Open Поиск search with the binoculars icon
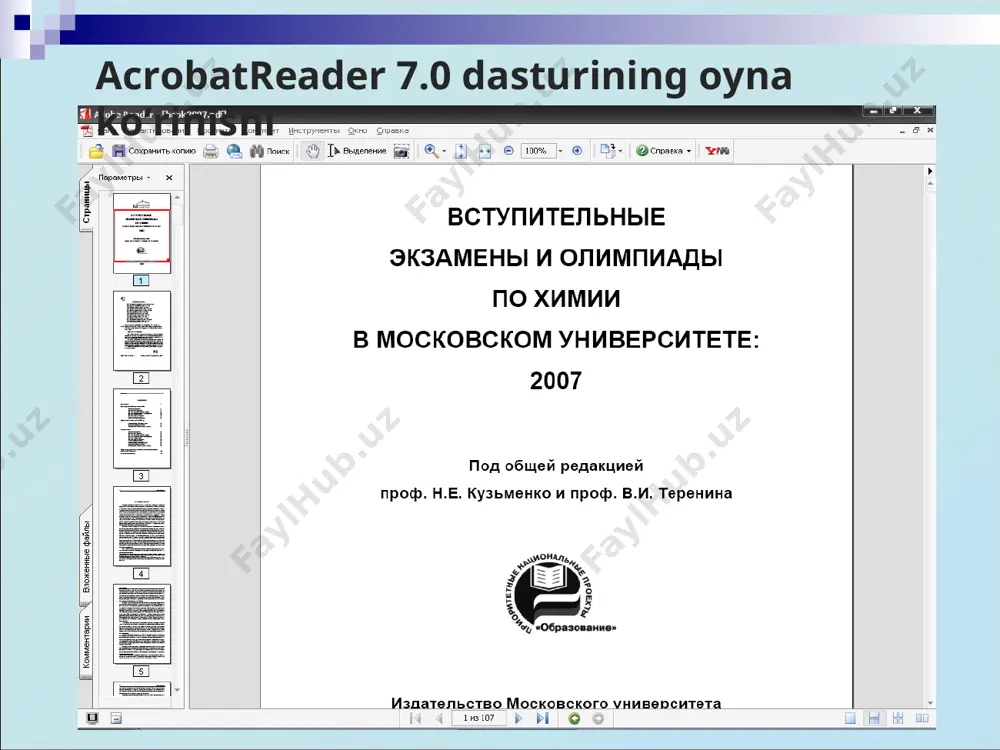Image resolution: width=1000 pixels, height=750 pixels. click(270, 151)
